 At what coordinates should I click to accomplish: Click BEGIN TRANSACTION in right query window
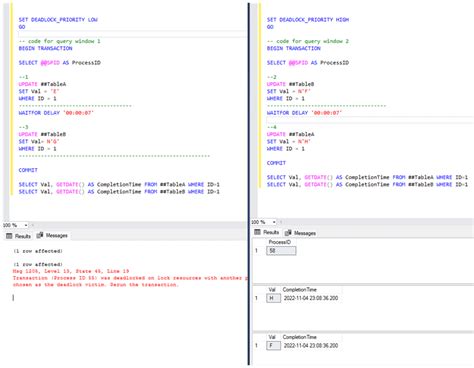tap(294, 48)
